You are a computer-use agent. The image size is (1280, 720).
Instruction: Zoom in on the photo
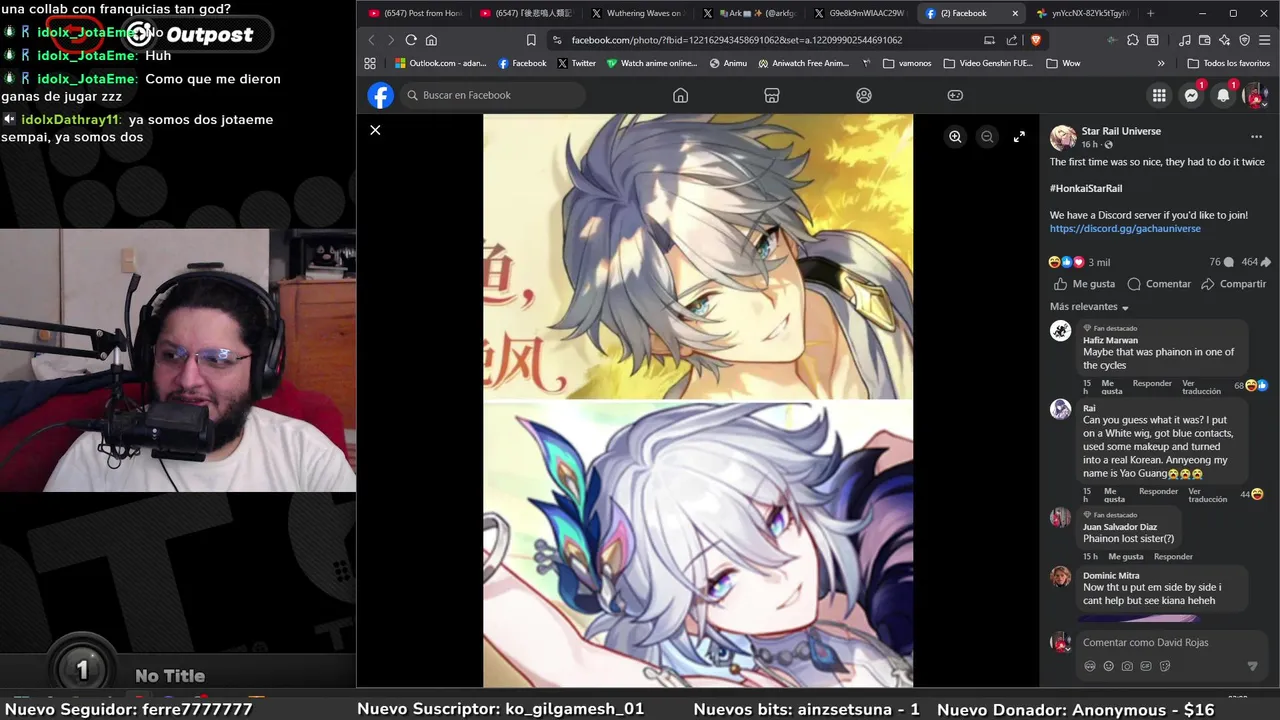click(955, 137)
